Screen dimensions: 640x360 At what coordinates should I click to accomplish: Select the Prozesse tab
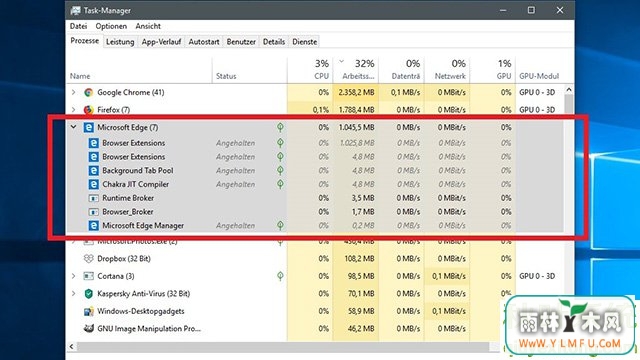tap(84, 41)
